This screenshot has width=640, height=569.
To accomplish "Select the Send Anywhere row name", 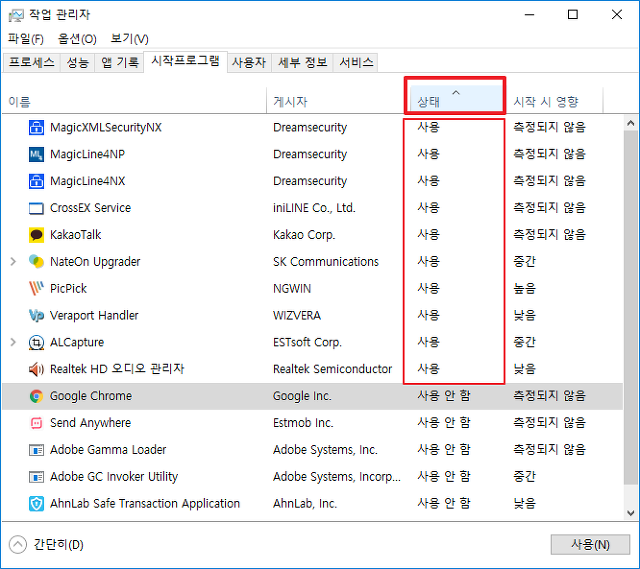I will tap(90, 423).
